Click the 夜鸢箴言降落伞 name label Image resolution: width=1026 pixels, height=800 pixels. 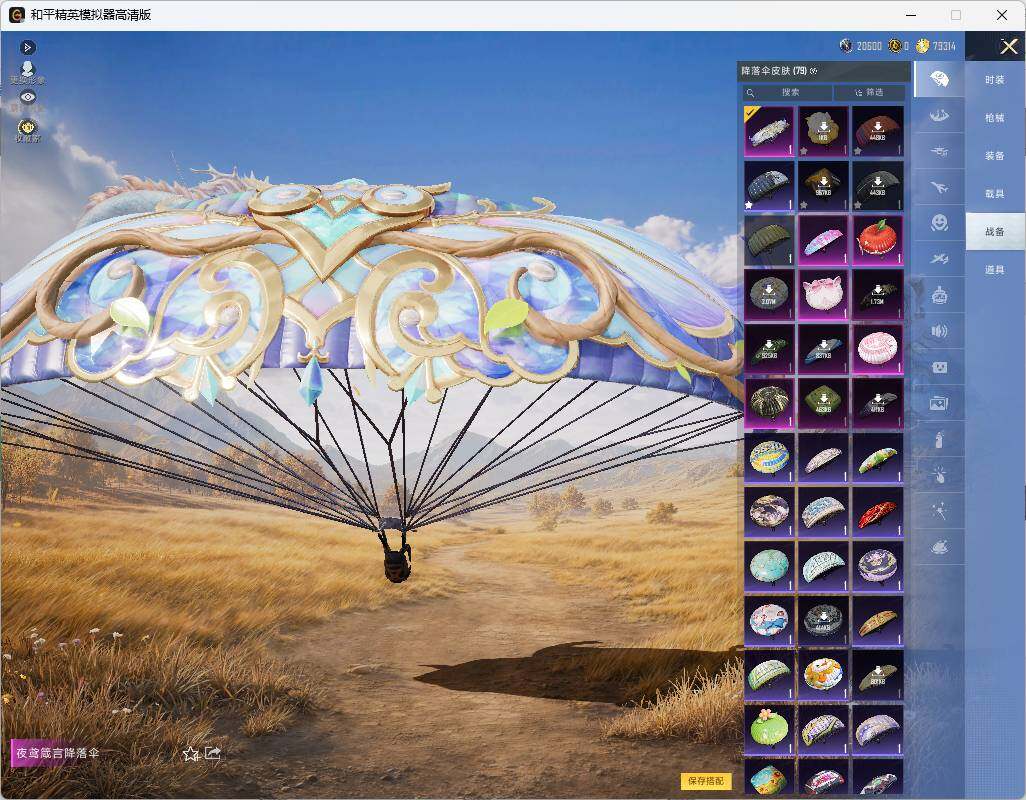click(58, 753)
